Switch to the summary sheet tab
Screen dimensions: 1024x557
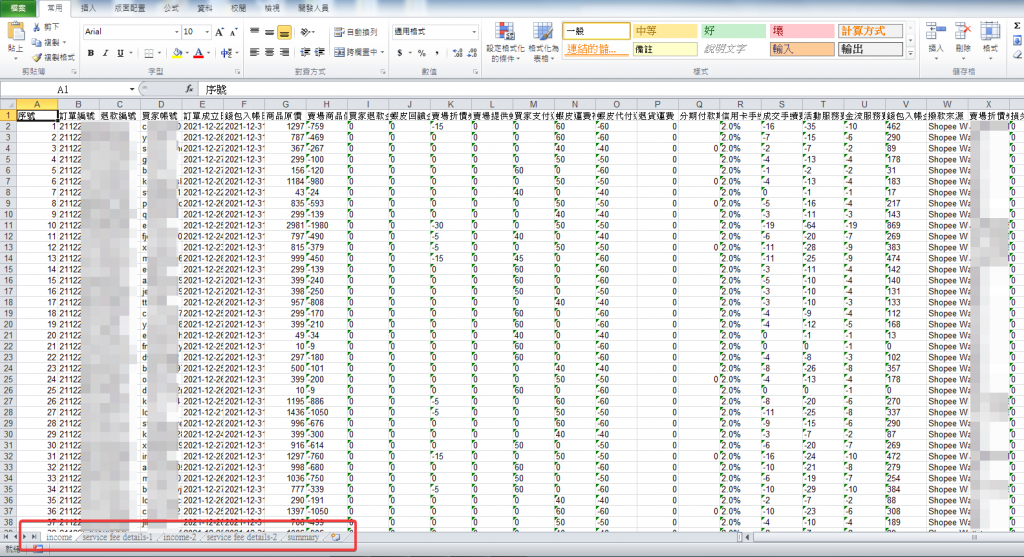click(x=303, y=537)
